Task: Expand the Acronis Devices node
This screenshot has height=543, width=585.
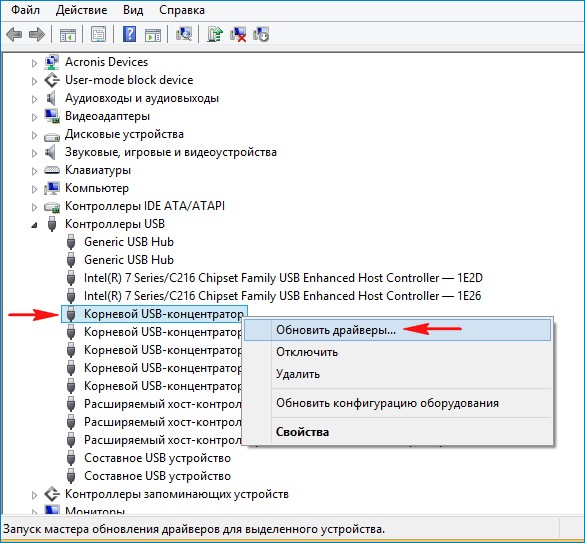Action: [x=34, y=63]
